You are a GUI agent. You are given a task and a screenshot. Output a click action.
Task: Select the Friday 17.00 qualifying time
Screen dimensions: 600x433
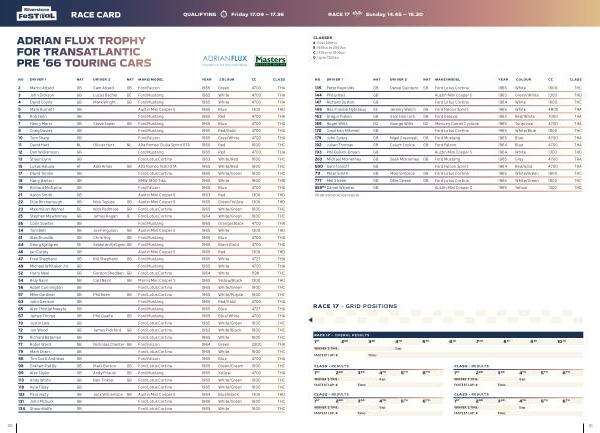(257, 14)
